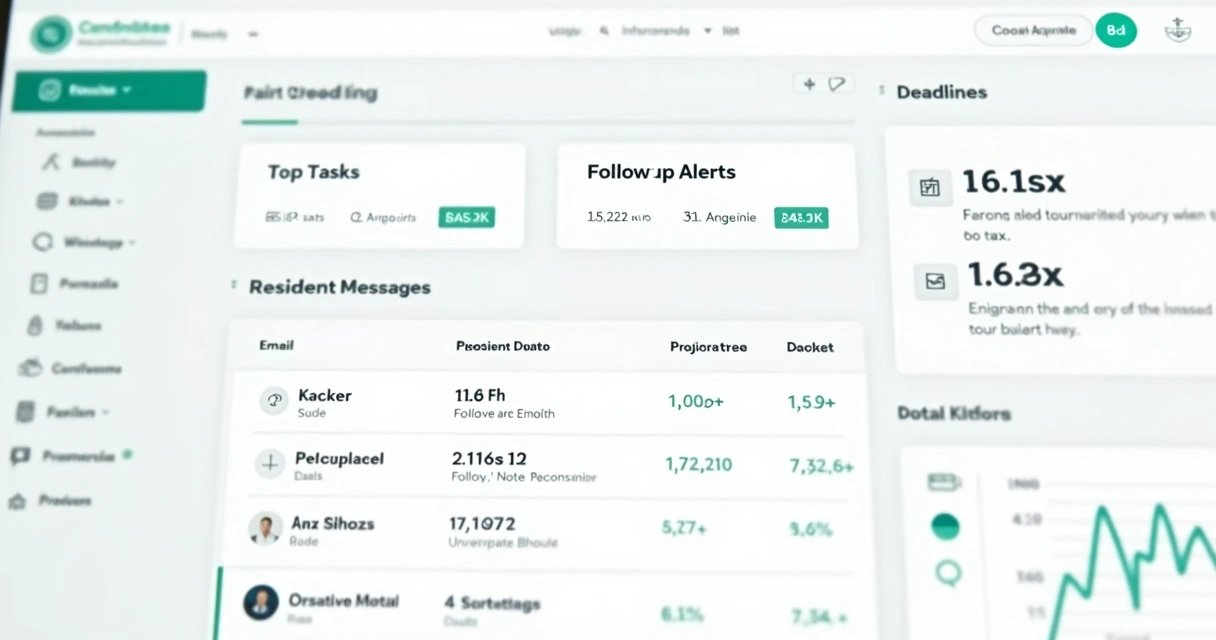
Task: Click the 1,72,210 value in Pelcuplacel row
Action: point(699,465)
